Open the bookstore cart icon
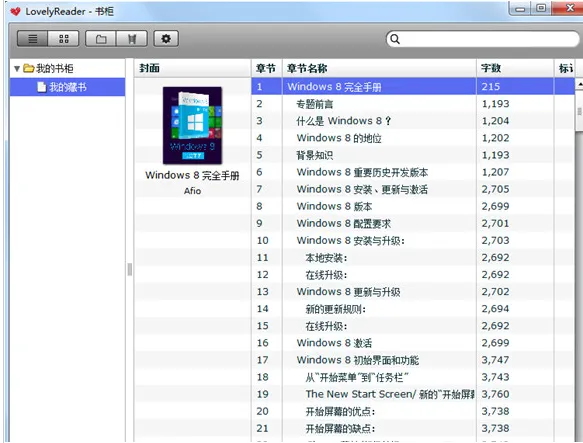Screen dimensions: 583x443 click(132, 39)
